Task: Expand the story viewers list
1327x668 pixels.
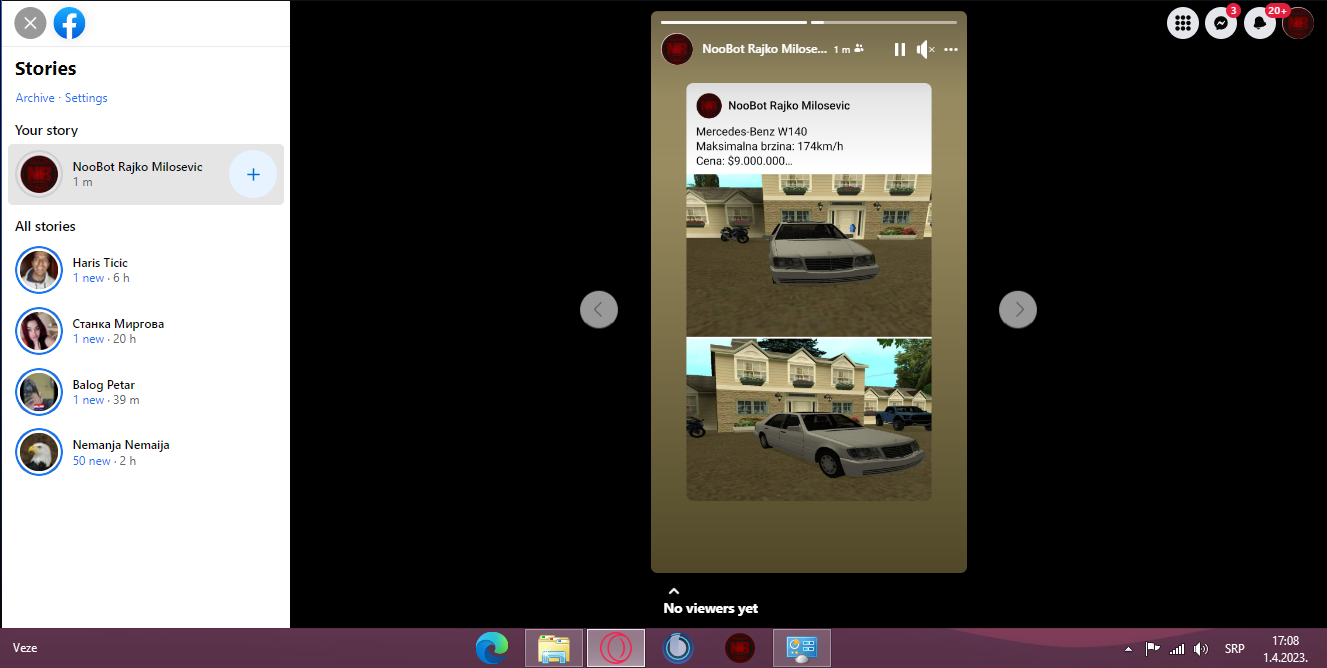Action: tap(674, 592)
